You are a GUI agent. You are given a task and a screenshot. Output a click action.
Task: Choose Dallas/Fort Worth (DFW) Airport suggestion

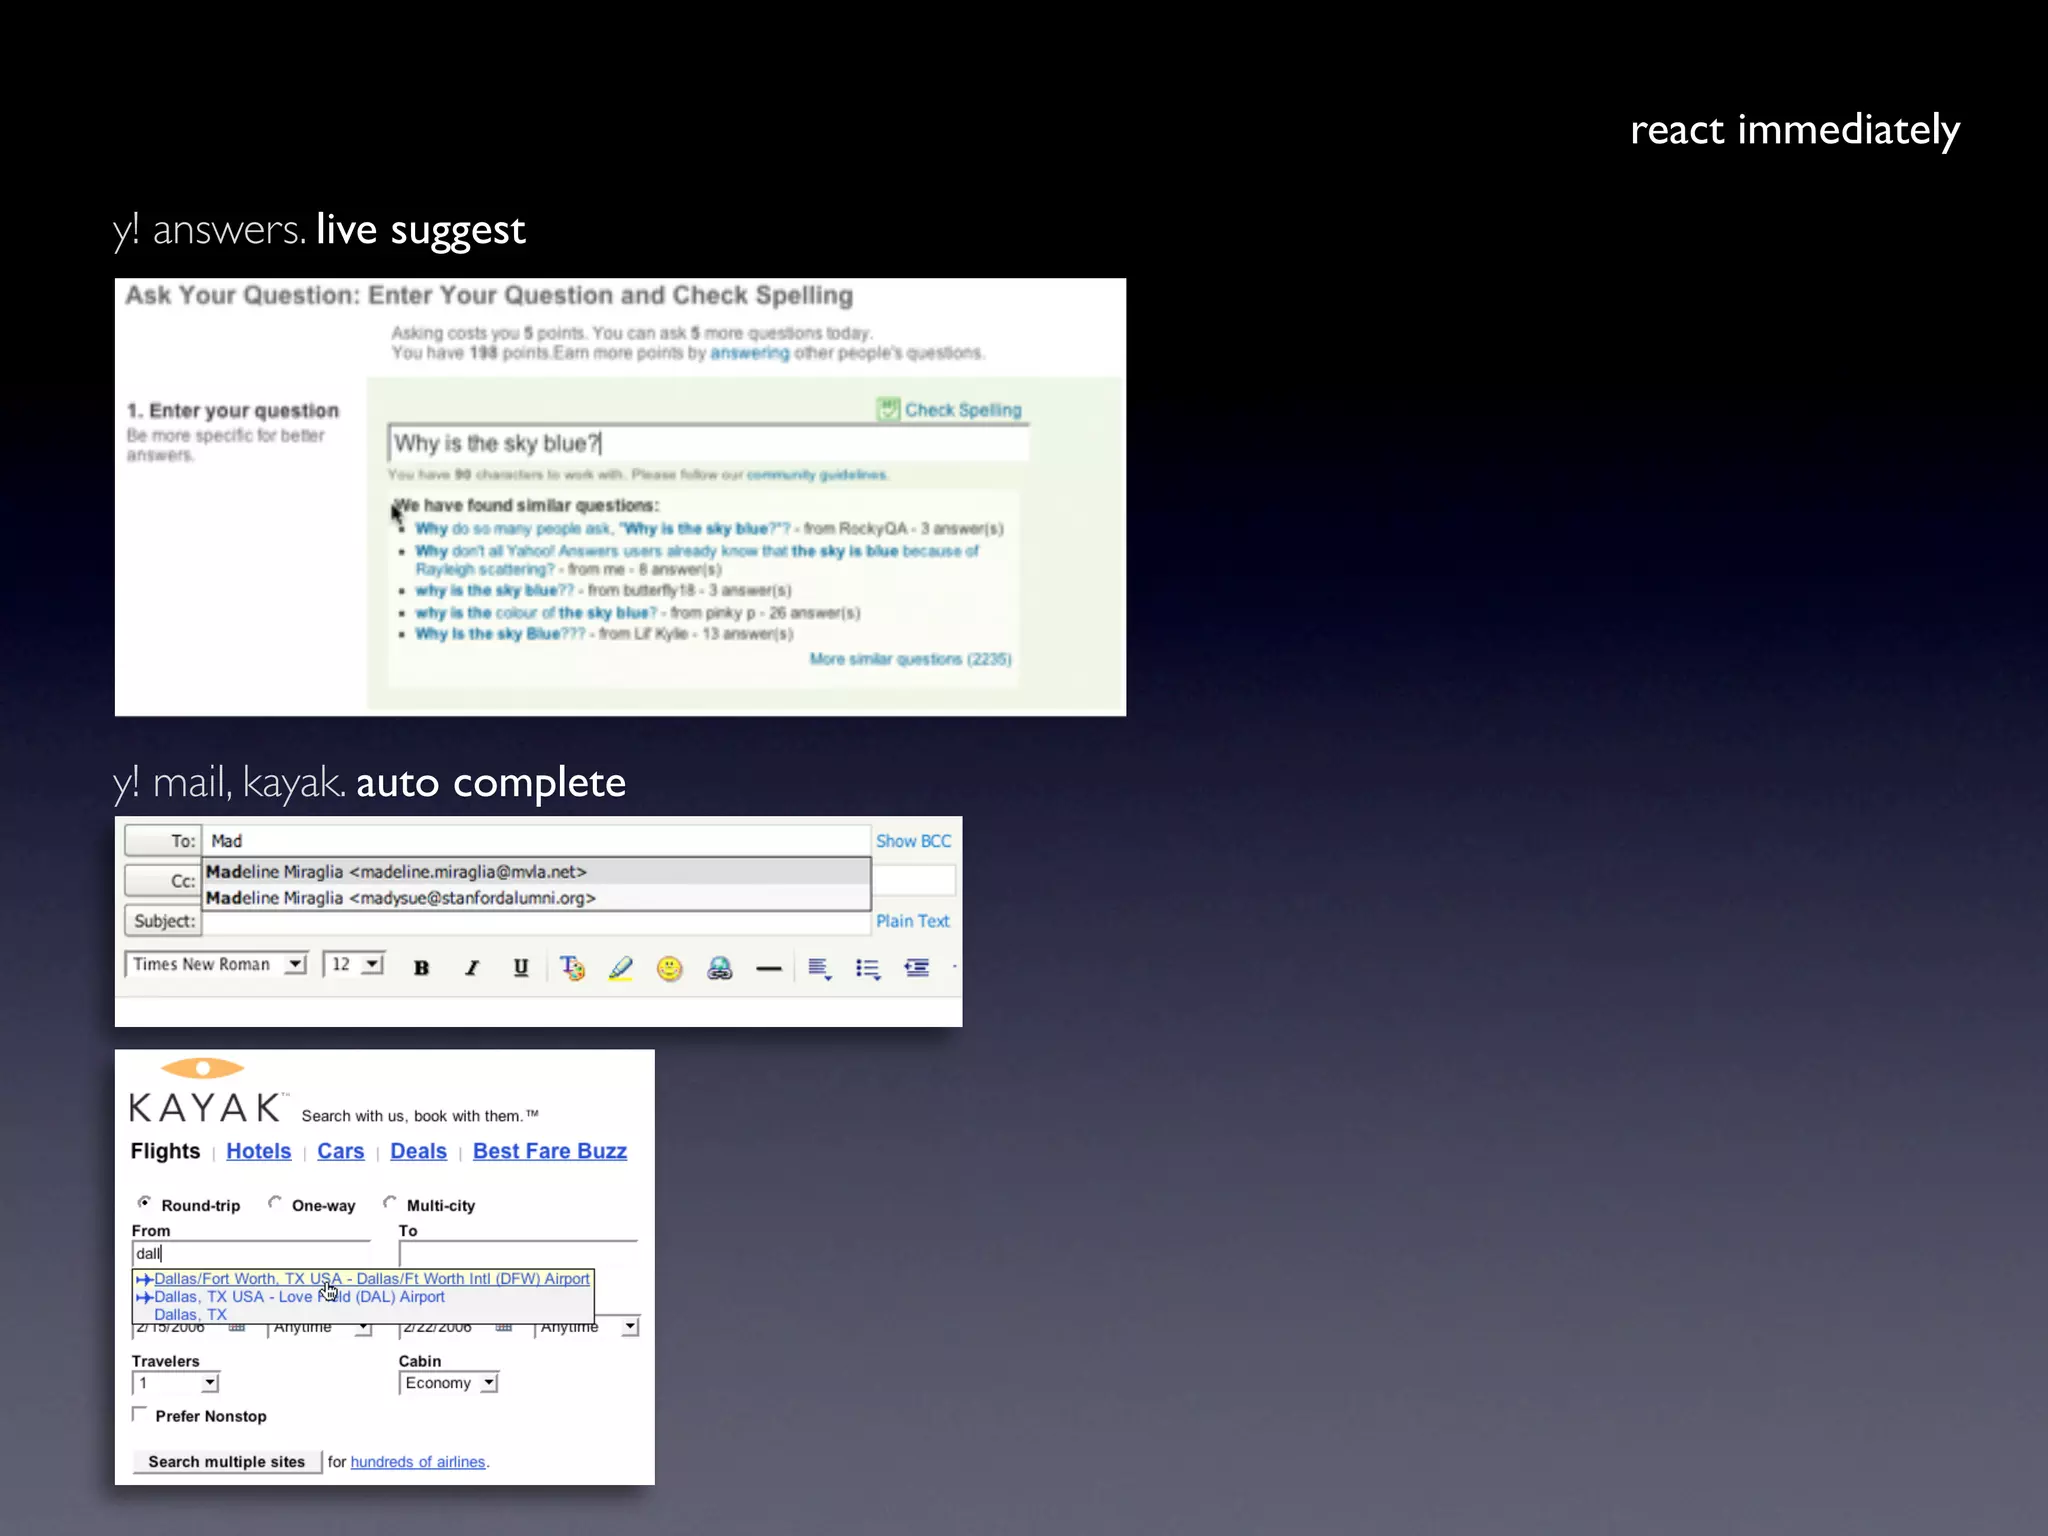click(x=363, y=1279)
